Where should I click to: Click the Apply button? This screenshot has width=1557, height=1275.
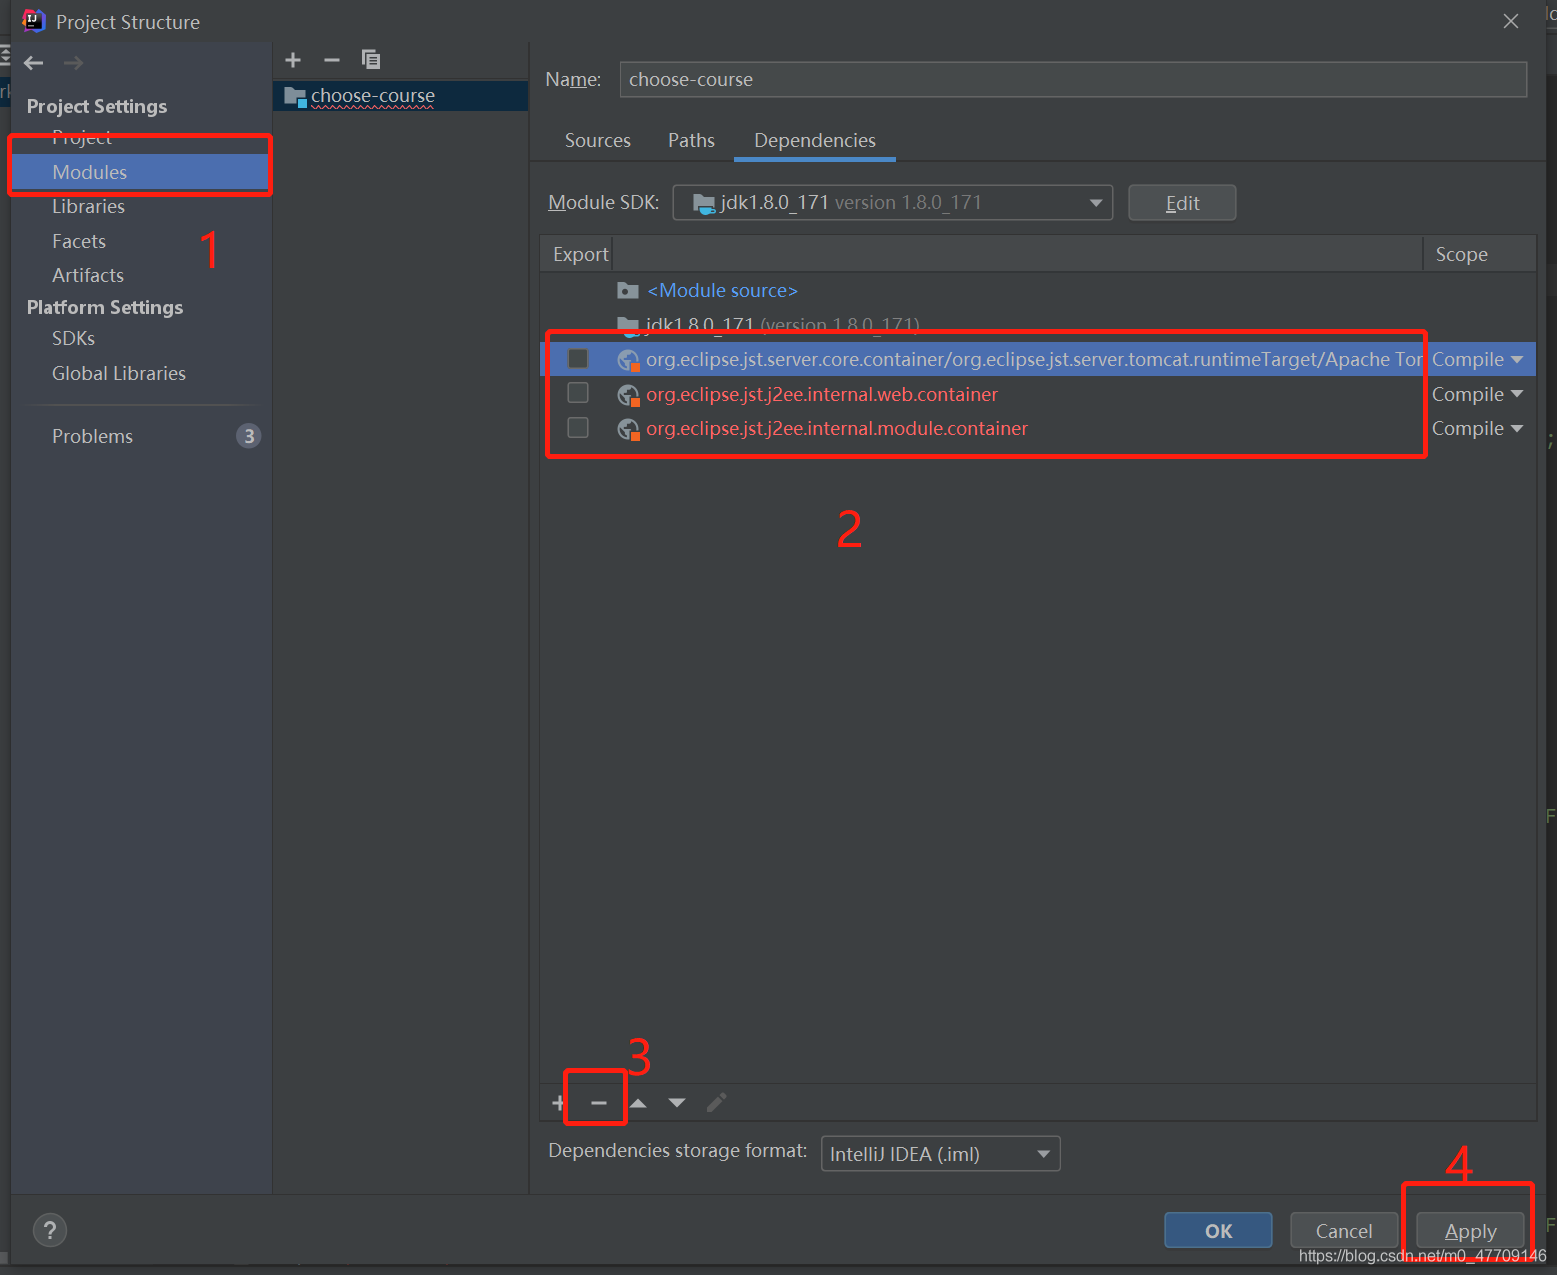tap(1470, 1231)
